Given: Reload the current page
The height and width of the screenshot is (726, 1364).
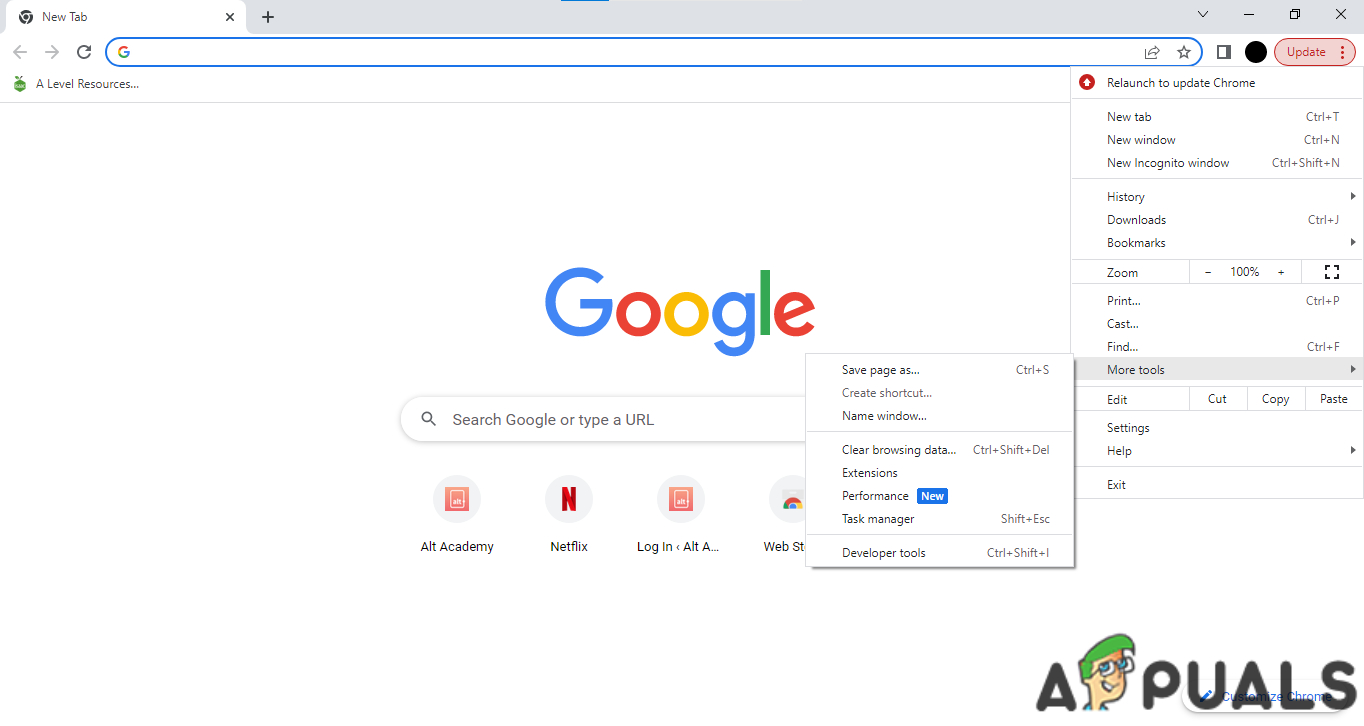Looking at the screenshot, I should coord(84,52).
